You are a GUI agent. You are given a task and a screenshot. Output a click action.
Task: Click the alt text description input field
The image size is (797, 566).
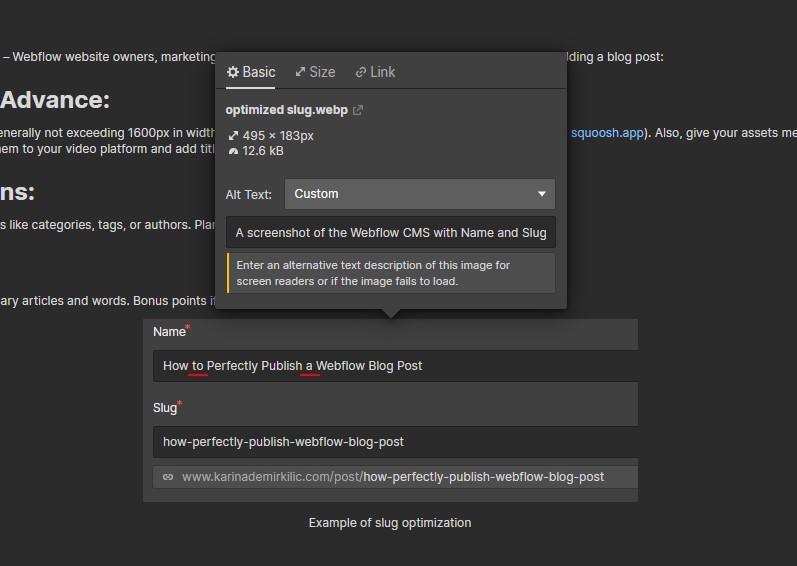click(391, 233)
